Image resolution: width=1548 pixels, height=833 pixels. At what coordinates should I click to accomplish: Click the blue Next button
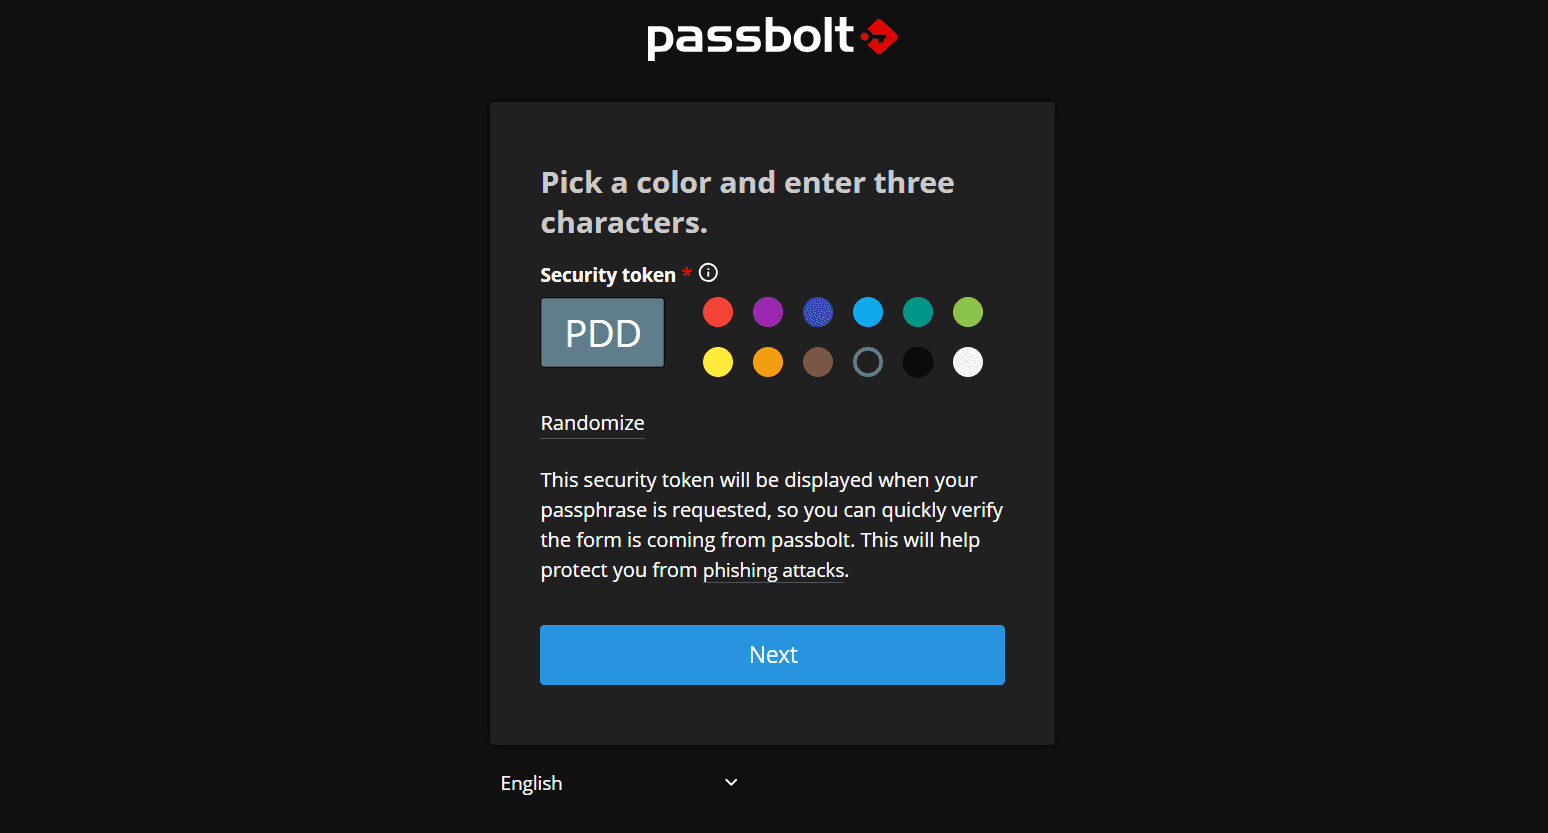point(772,655)
